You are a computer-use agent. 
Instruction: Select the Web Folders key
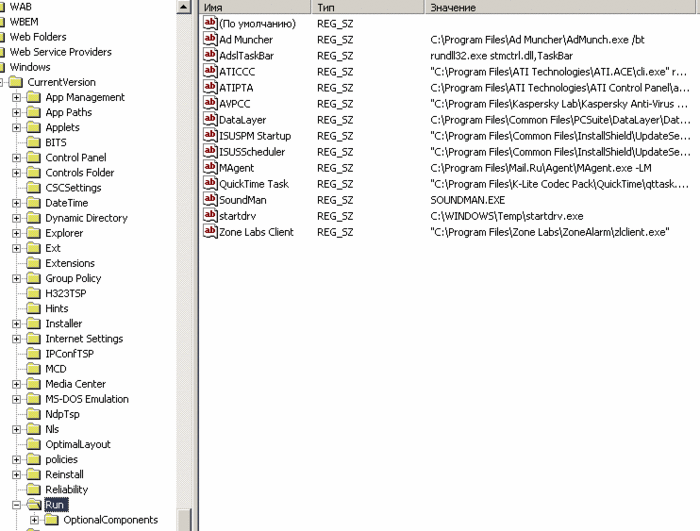click(38, 37)
